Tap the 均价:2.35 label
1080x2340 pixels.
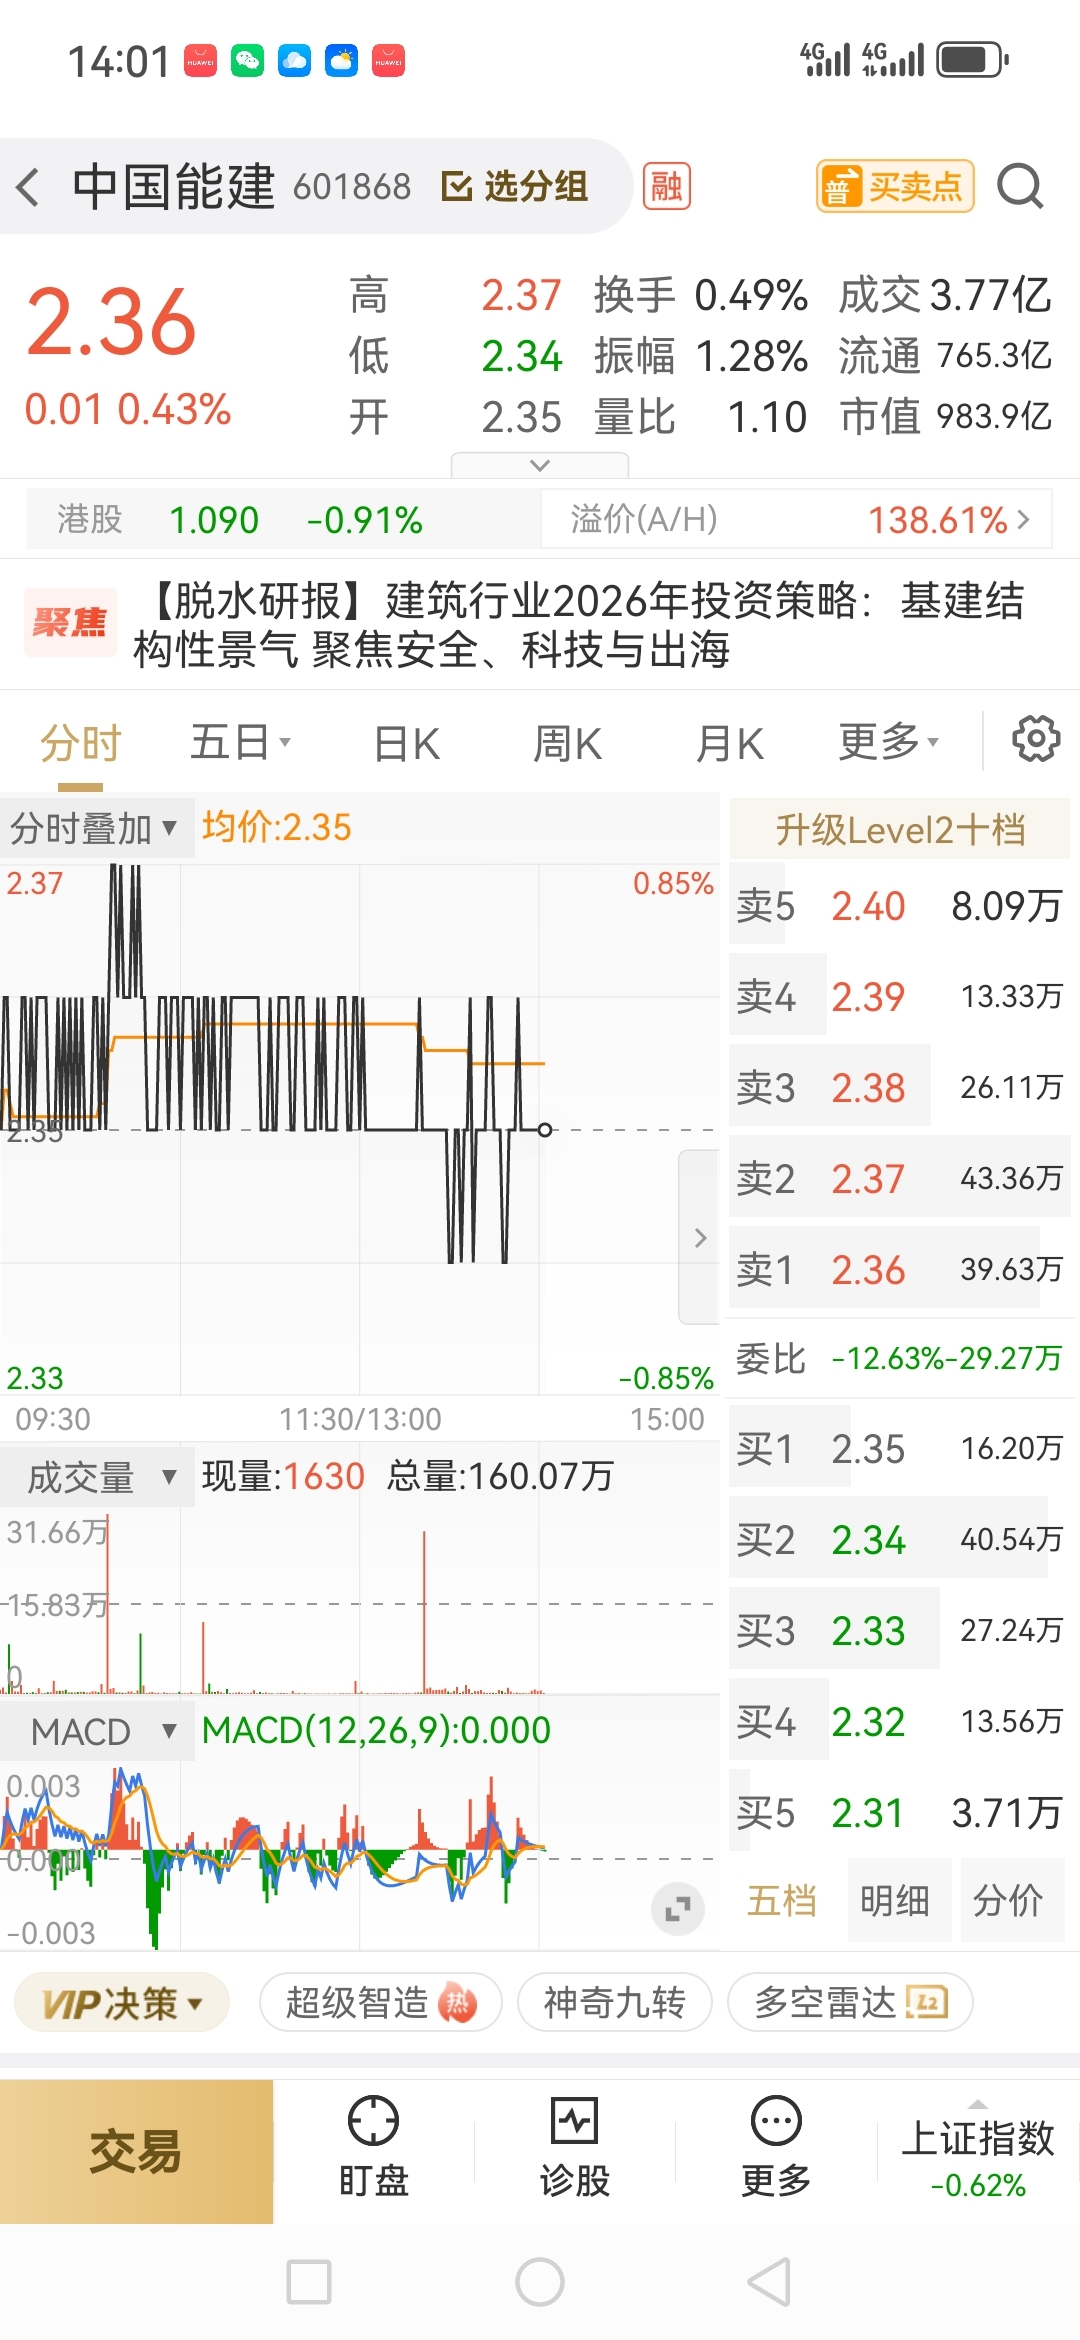click(277, 827)
